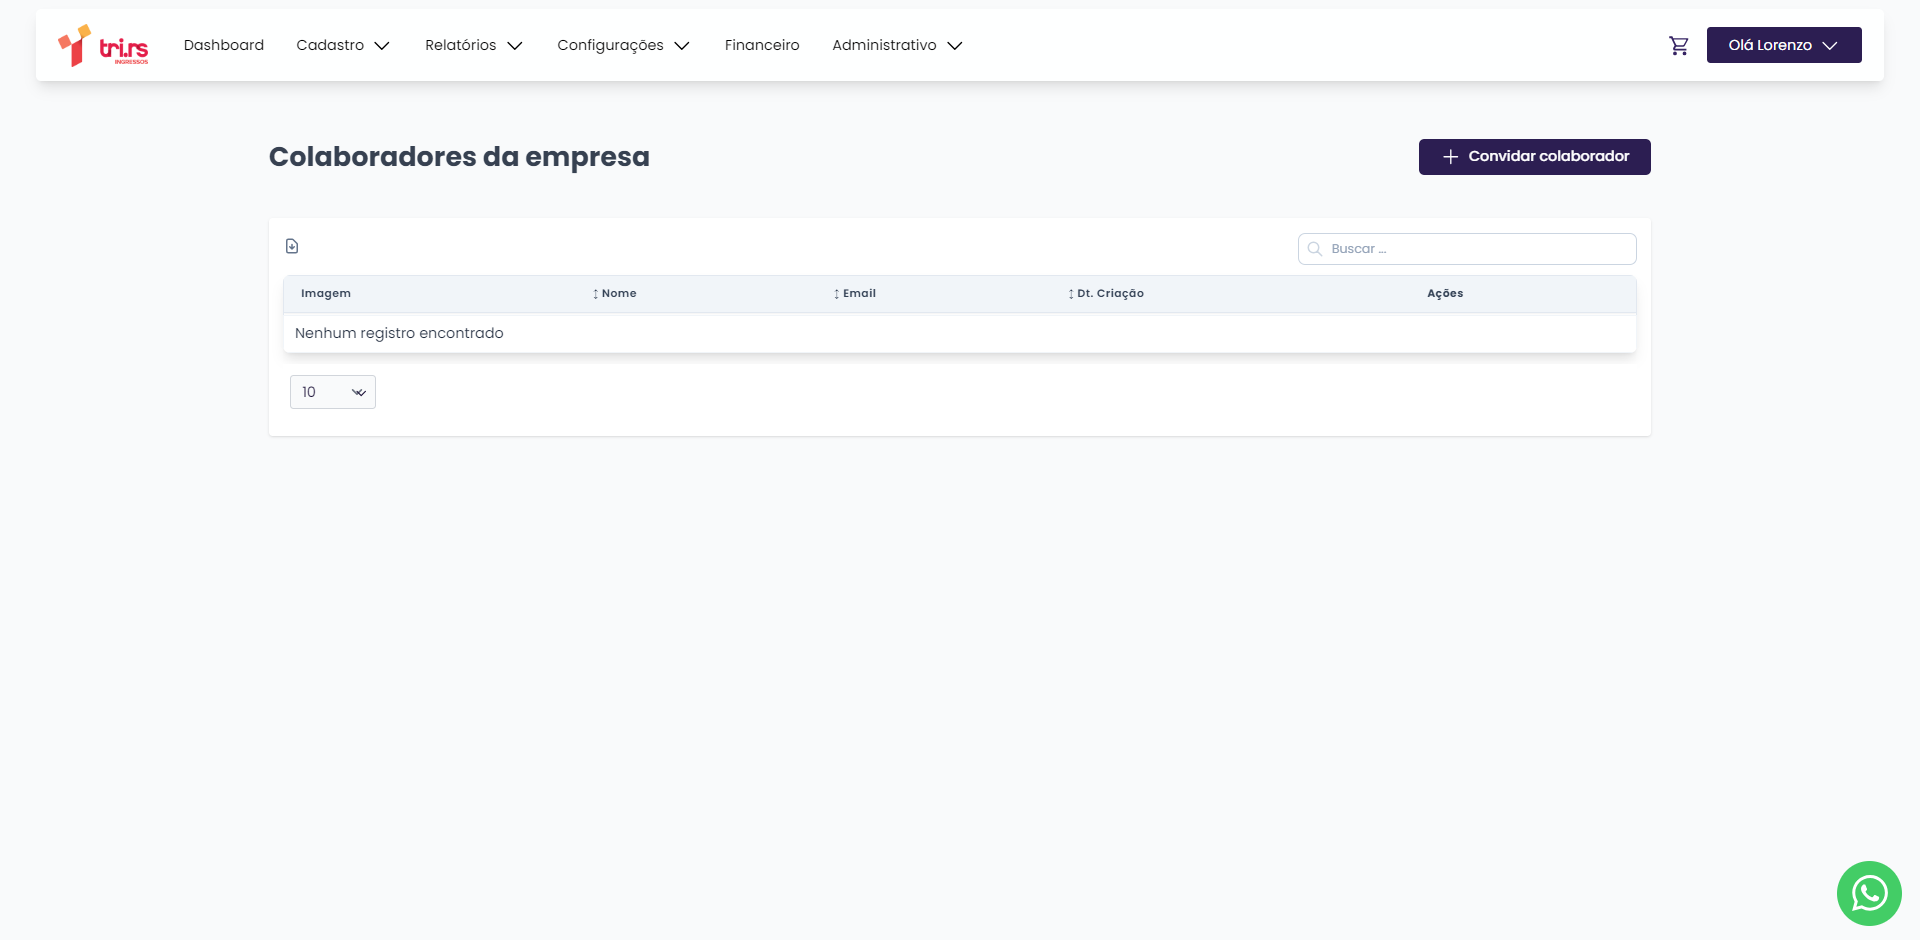
Task: Click the Ações column header
Action: 1445,294
